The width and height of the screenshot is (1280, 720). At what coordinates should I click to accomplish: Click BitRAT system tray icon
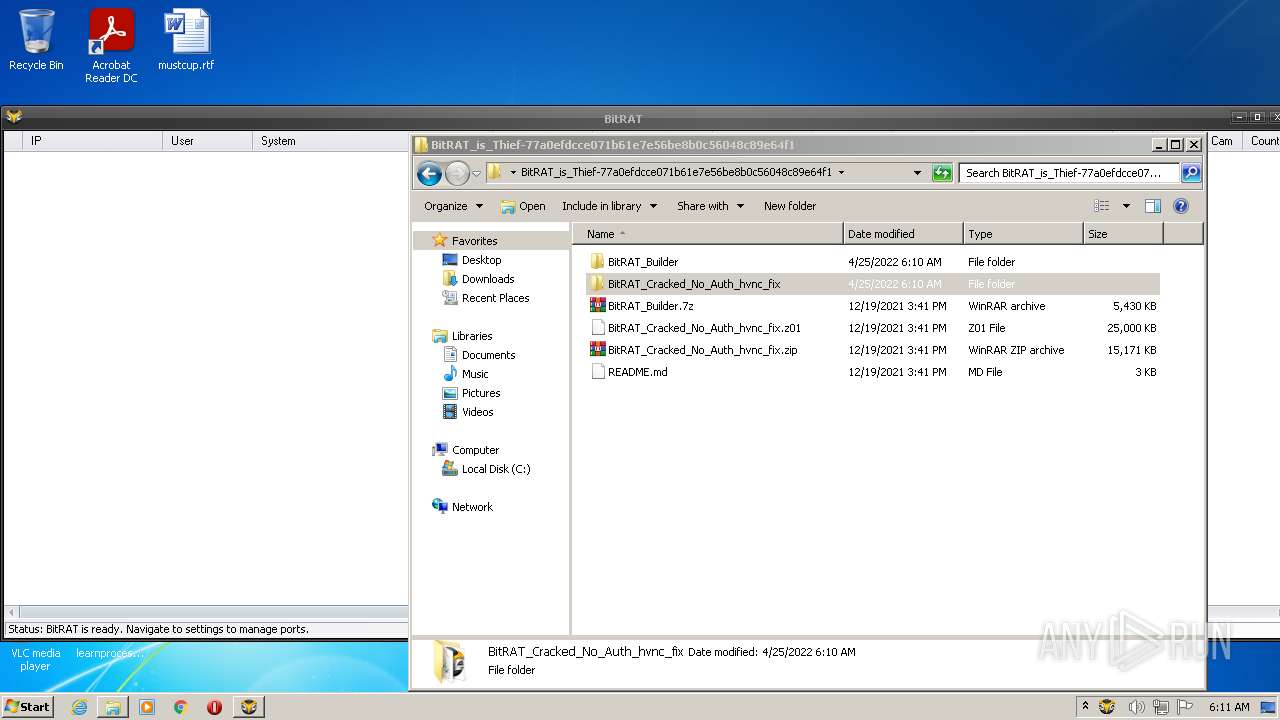click(x=1107, y=707)
